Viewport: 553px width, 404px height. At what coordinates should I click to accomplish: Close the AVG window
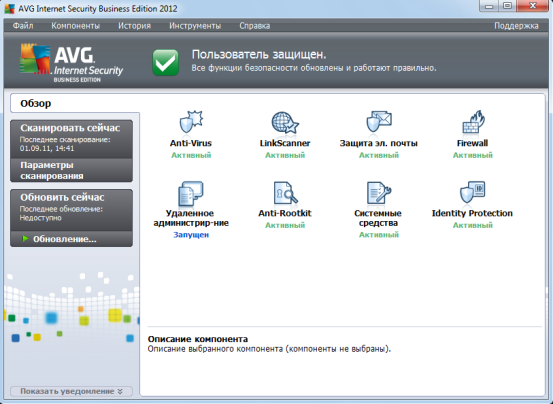coord(533,6)
